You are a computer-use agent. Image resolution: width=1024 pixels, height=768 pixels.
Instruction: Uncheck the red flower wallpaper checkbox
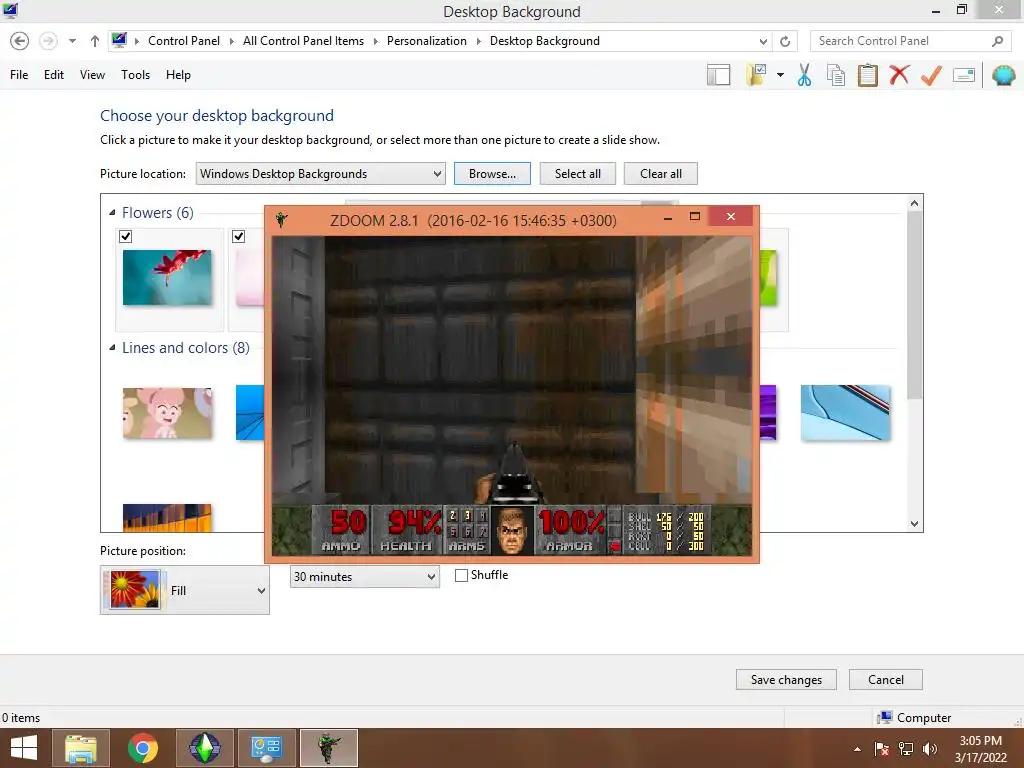tap(126, 236)
